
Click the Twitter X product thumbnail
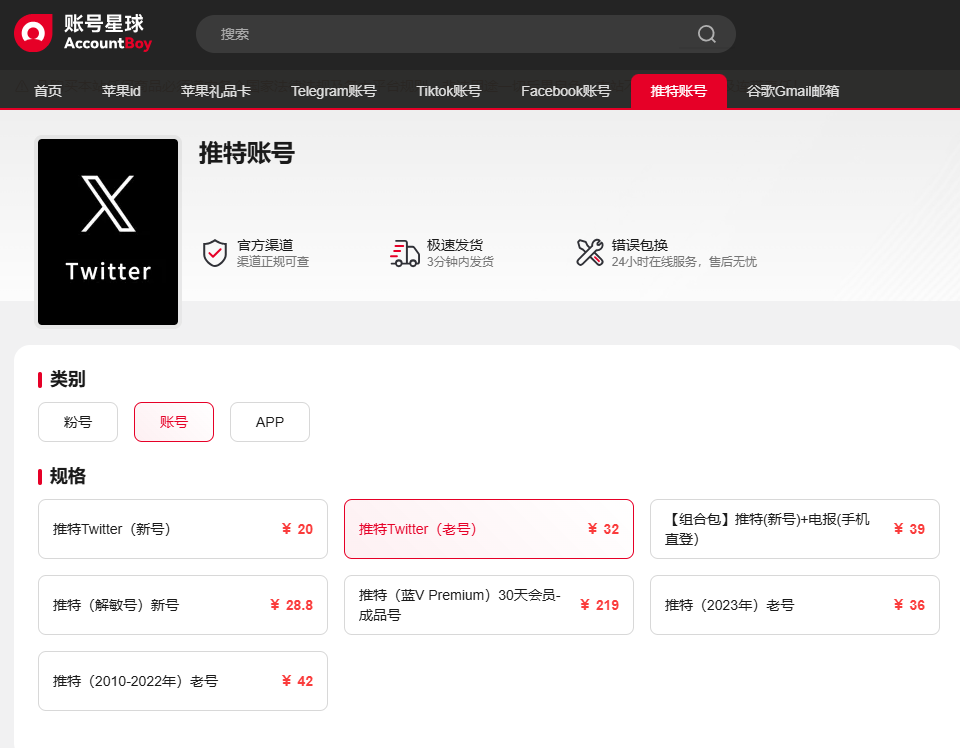(x=108, y=232)
